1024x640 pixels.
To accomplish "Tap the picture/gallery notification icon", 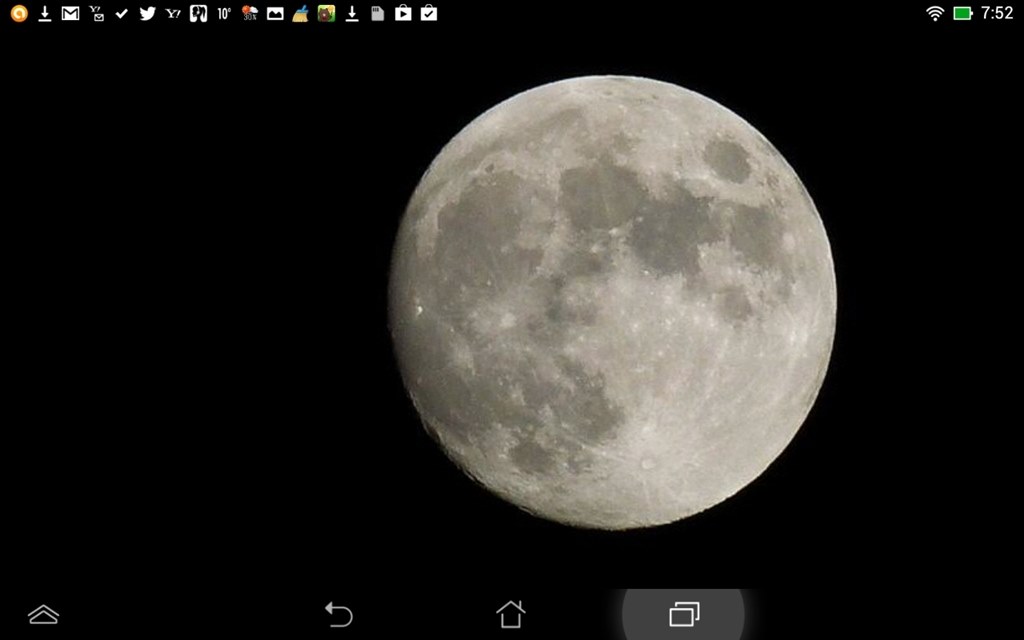I will coord(275,13).
